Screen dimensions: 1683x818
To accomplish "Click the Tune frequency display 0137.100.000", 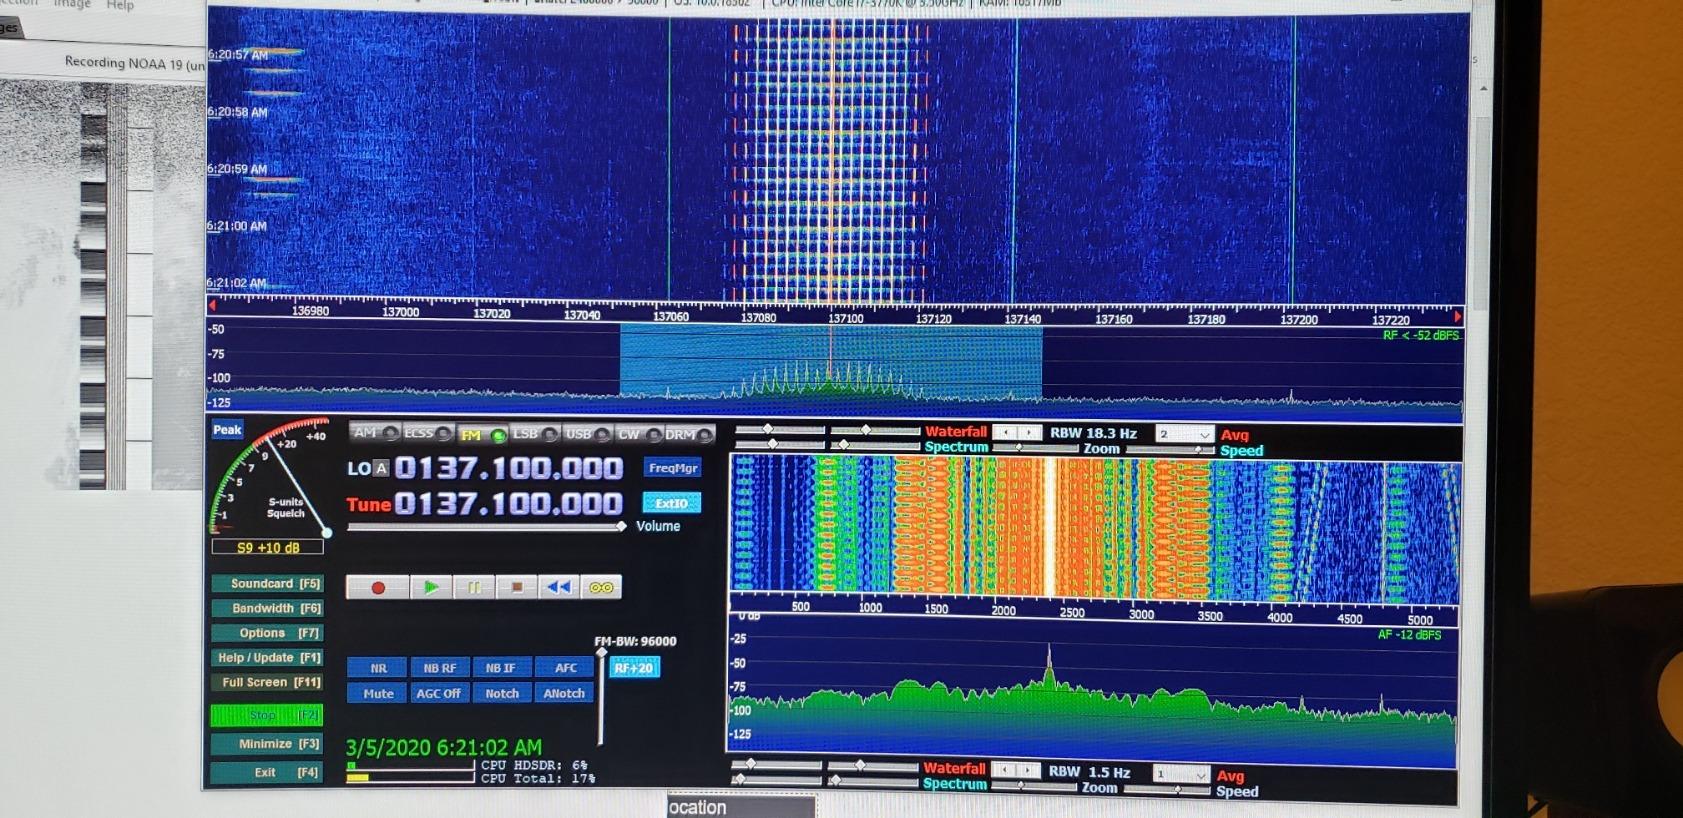I will [x=508, y=503].
